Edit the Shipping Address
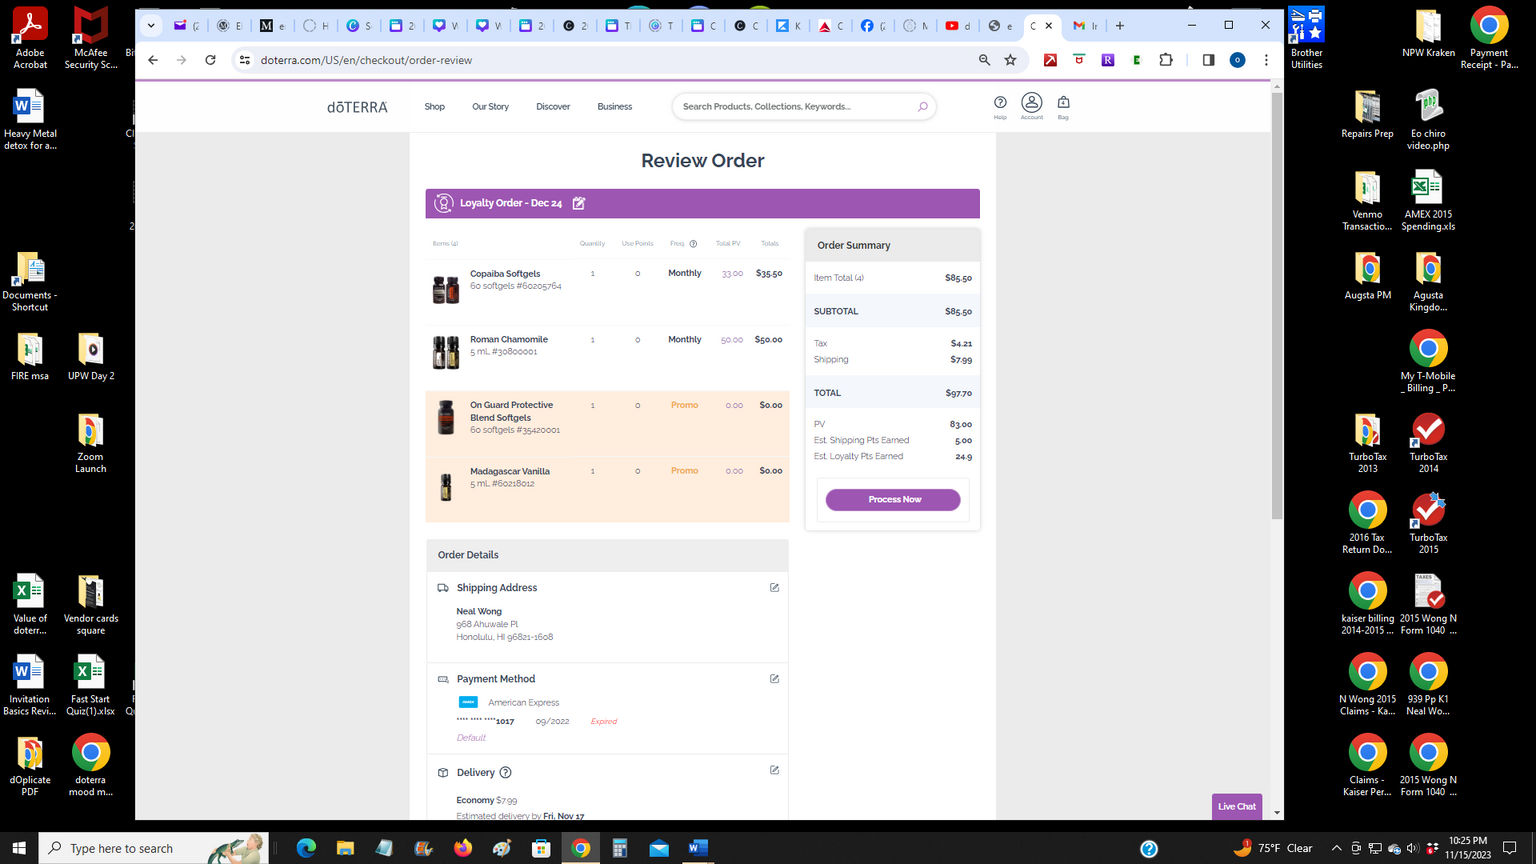Viewport: 1536px width, 864px height. coord(774,588)
